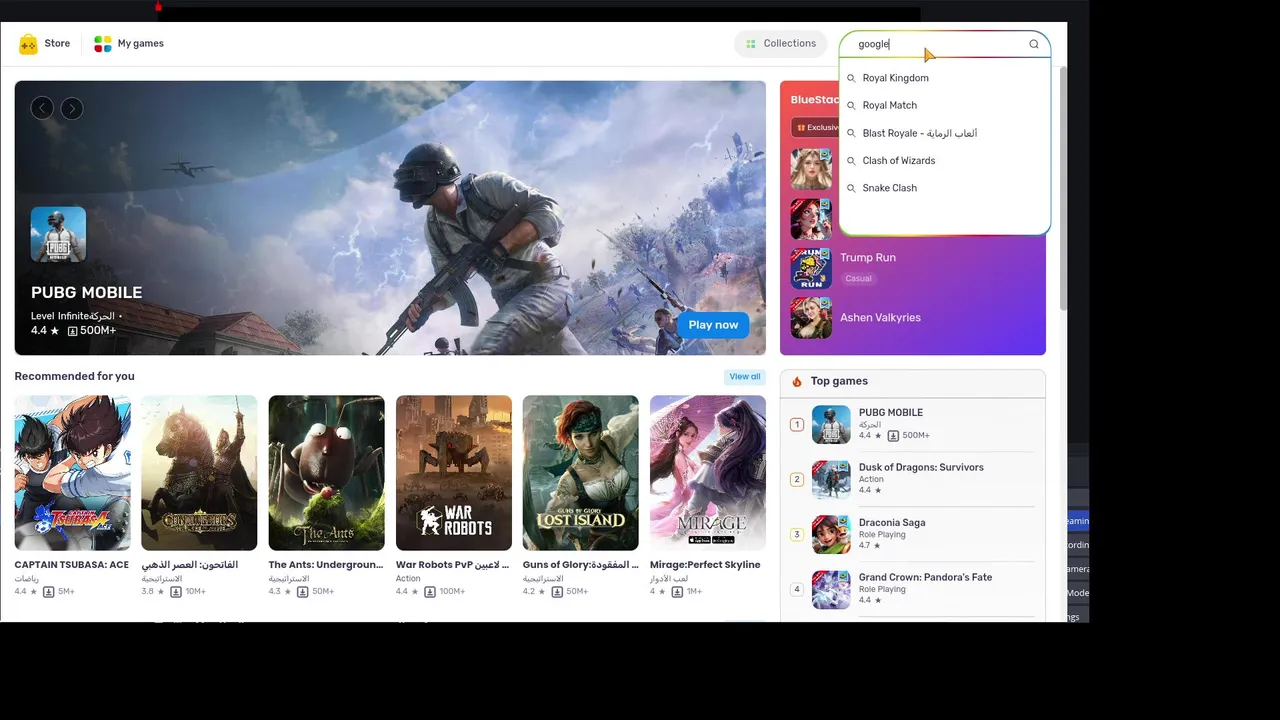This screenshot has height=720, width=1280.
Task: Click the Exclusive badge in BlueStacks panel
Action: 816,127
